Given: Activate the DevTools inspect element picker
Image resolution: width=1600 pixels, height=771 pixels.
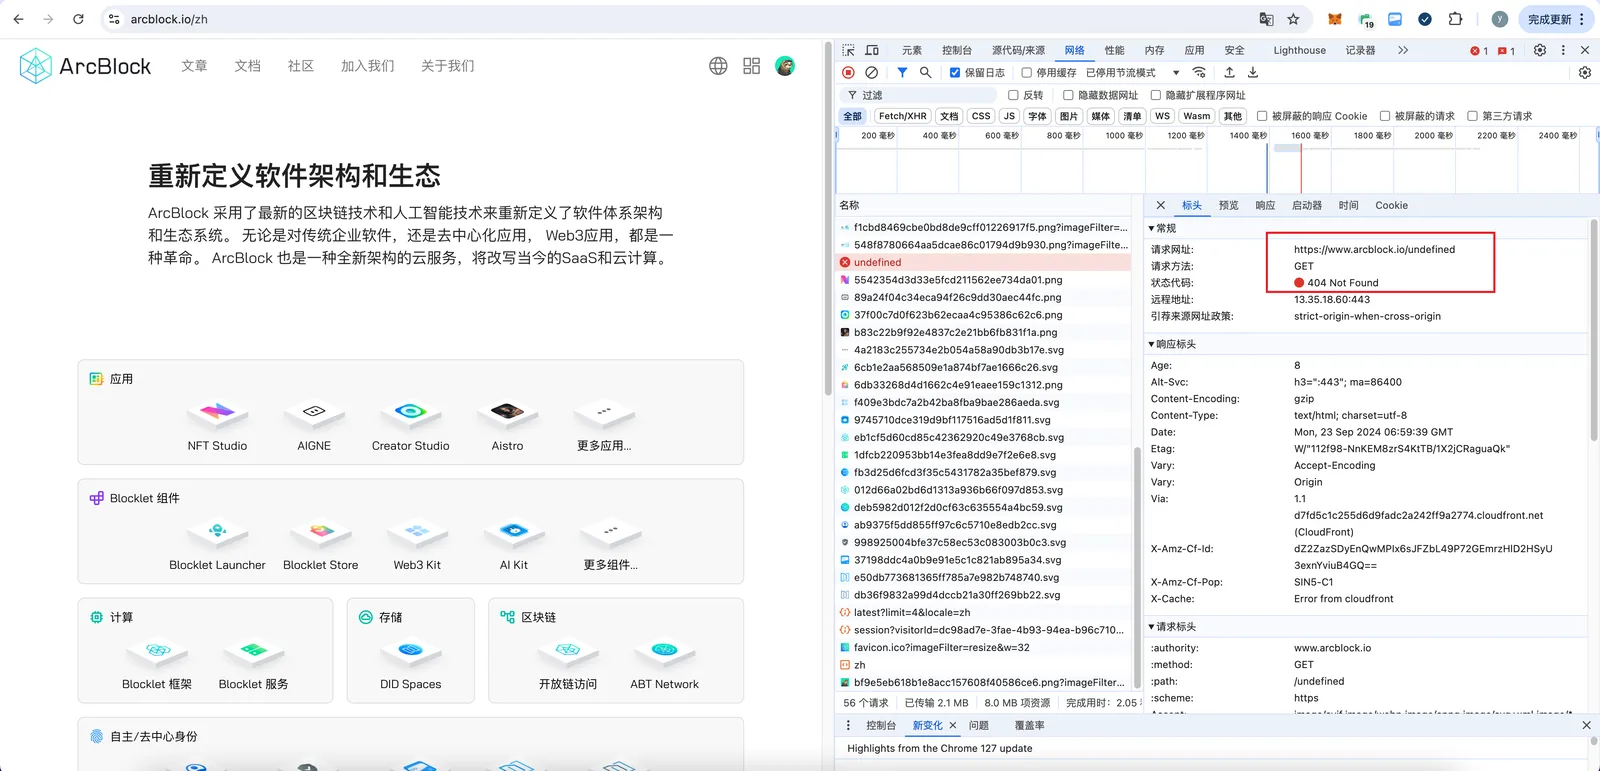Looking at the screenshot, I should [848, 50].
